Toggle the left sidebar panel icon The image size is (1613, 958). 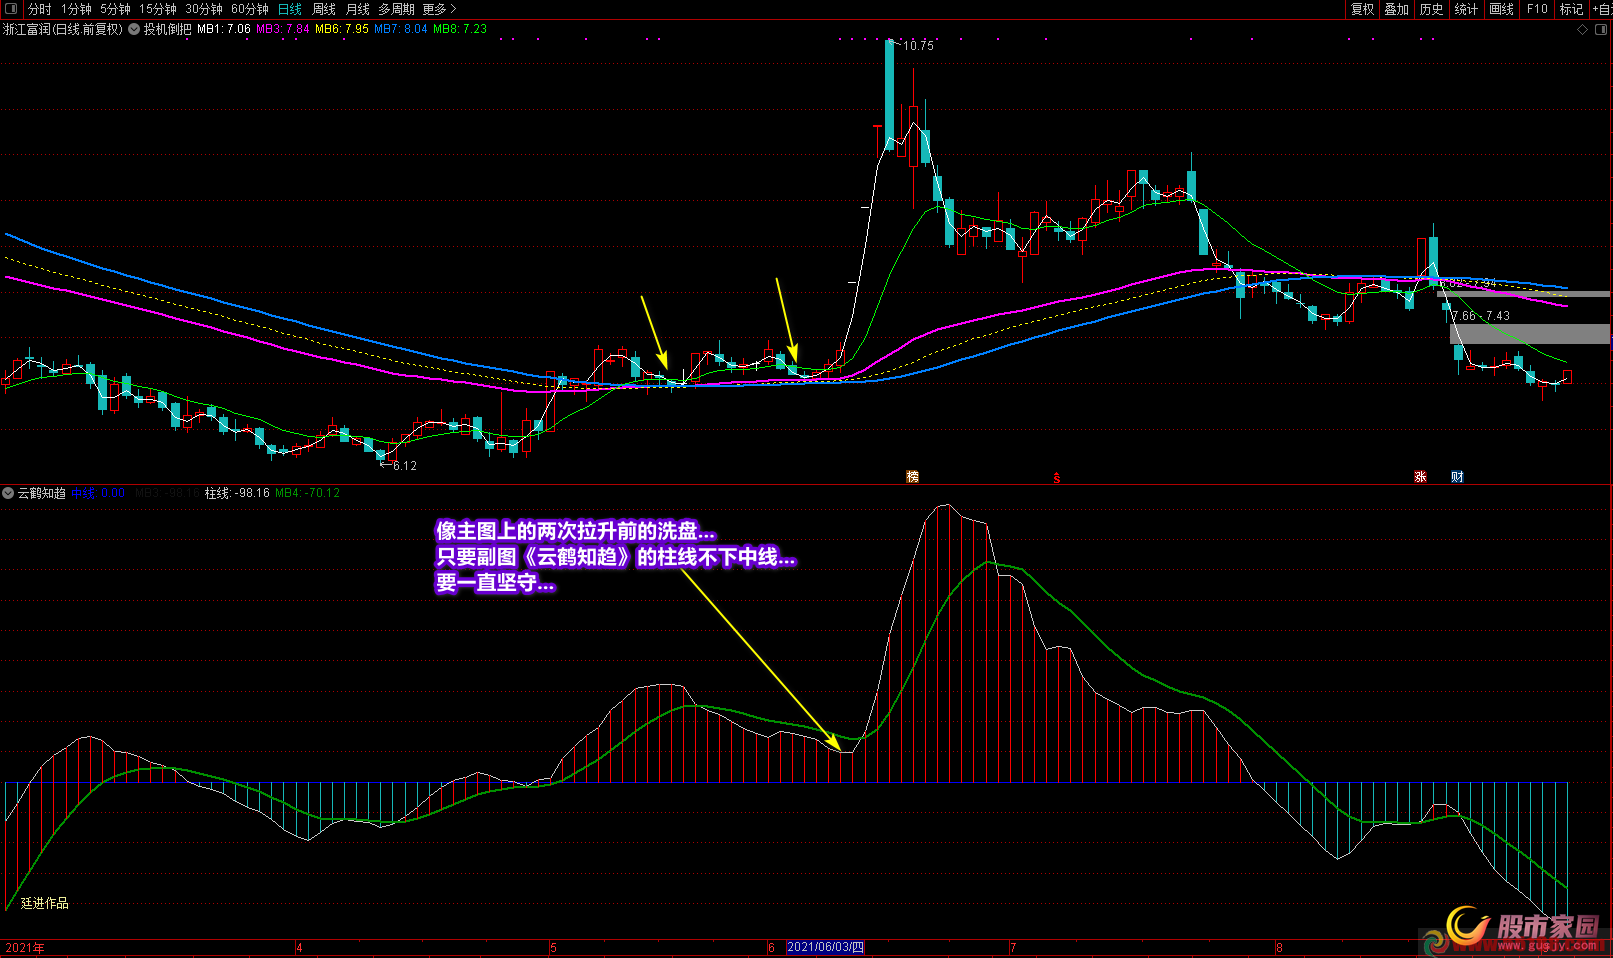(x=11, y=9)
